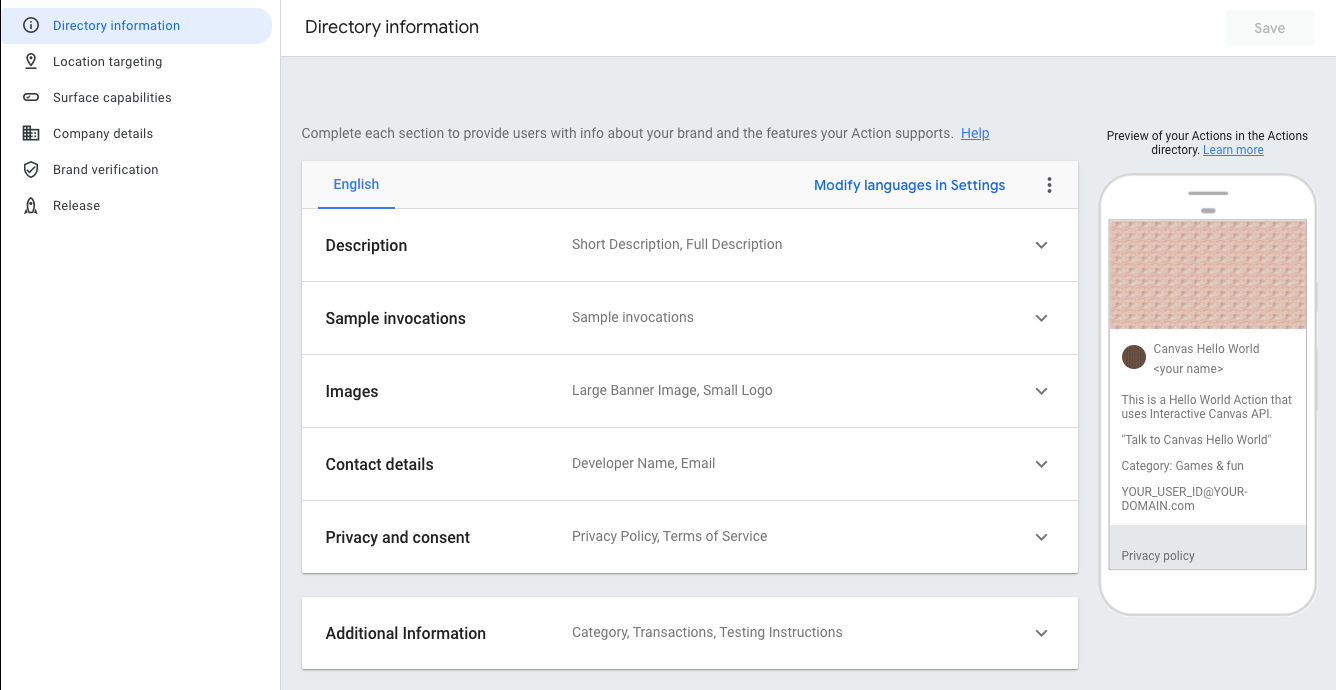Click the Location targeting pin icon

31,62
